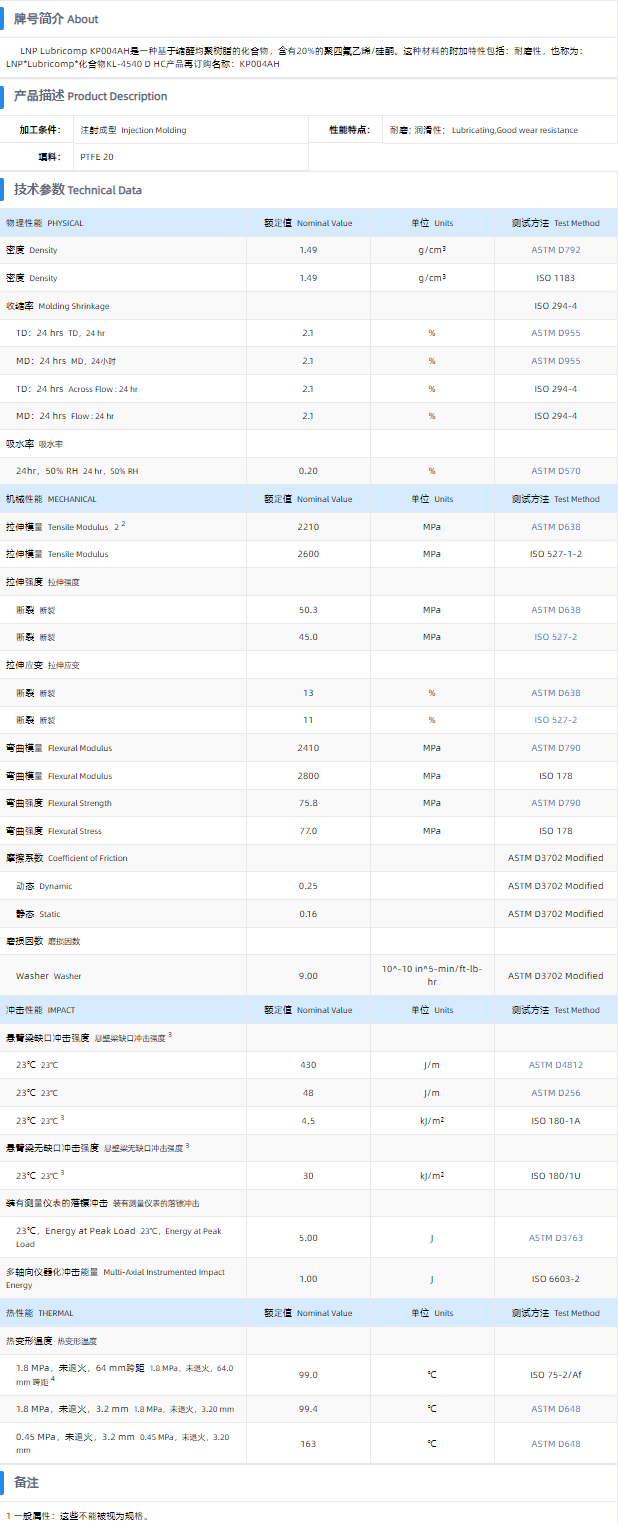Open ASTM D790 in the 2410 MPa row

click(556, 748)
